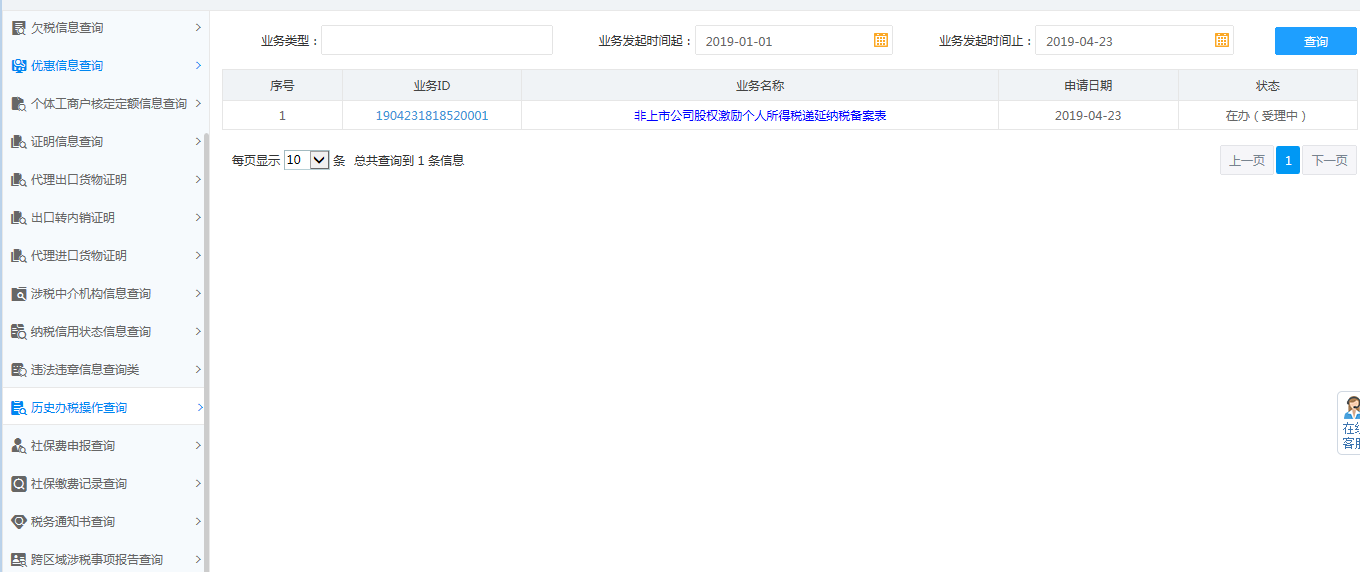Image resolution: width=1360 pixels, height=572 pixels.
Task: Select 历史办税操作查询 menu item
Action: [x=79, y=408]
